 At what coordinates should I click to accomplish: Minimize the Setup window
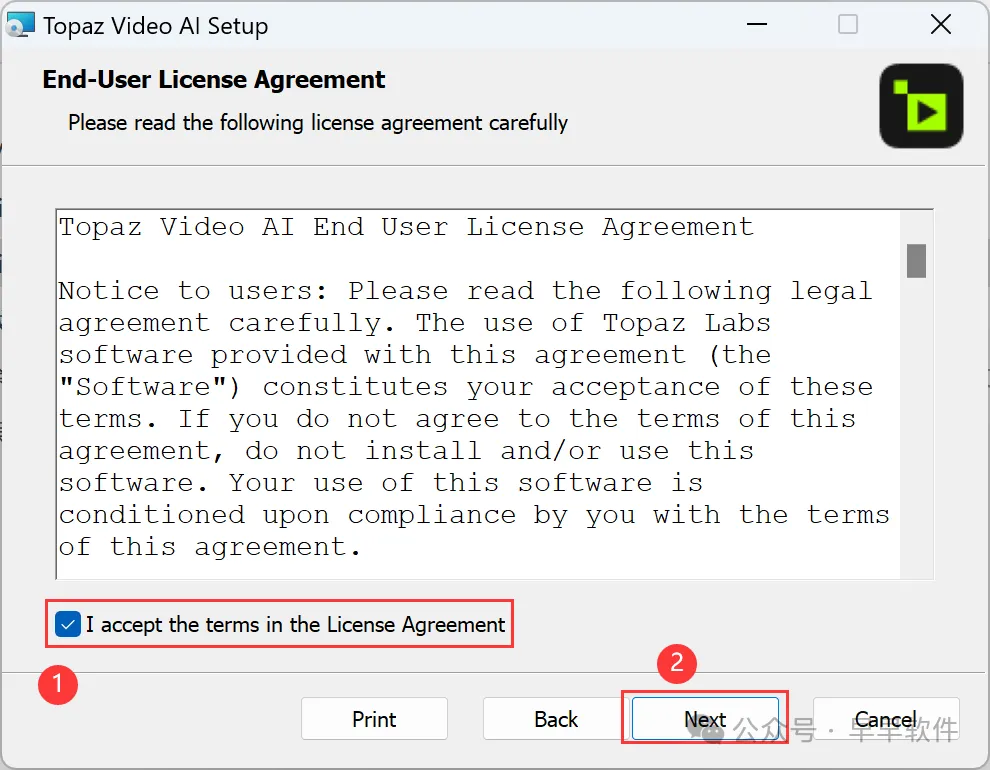pos(756,25)
